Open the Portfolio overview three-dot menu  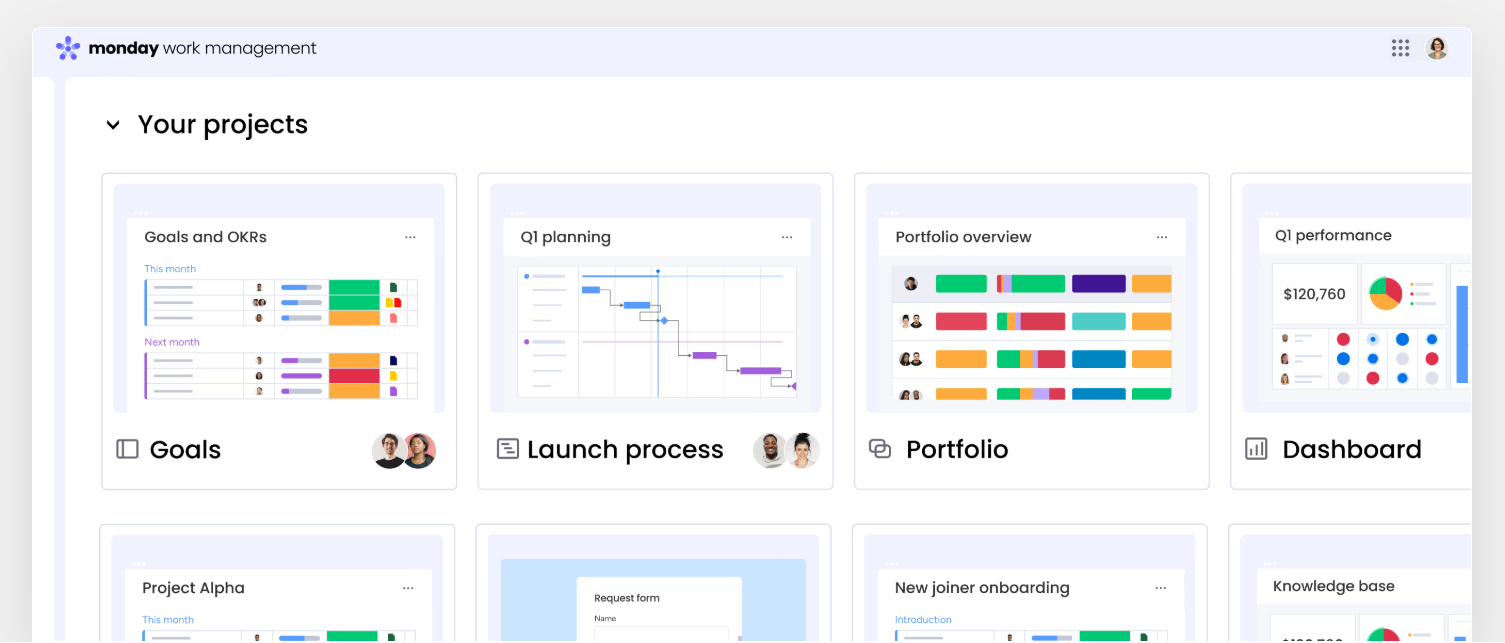(1162, 237)
